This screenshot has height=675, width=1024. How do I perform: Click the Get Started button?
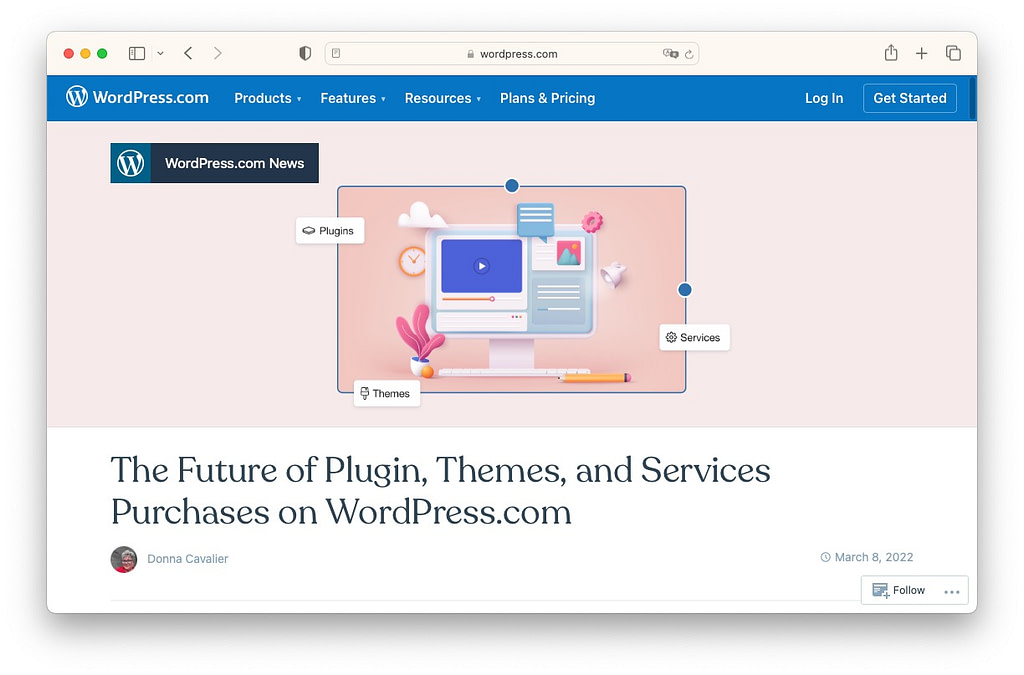coord(909,98)
